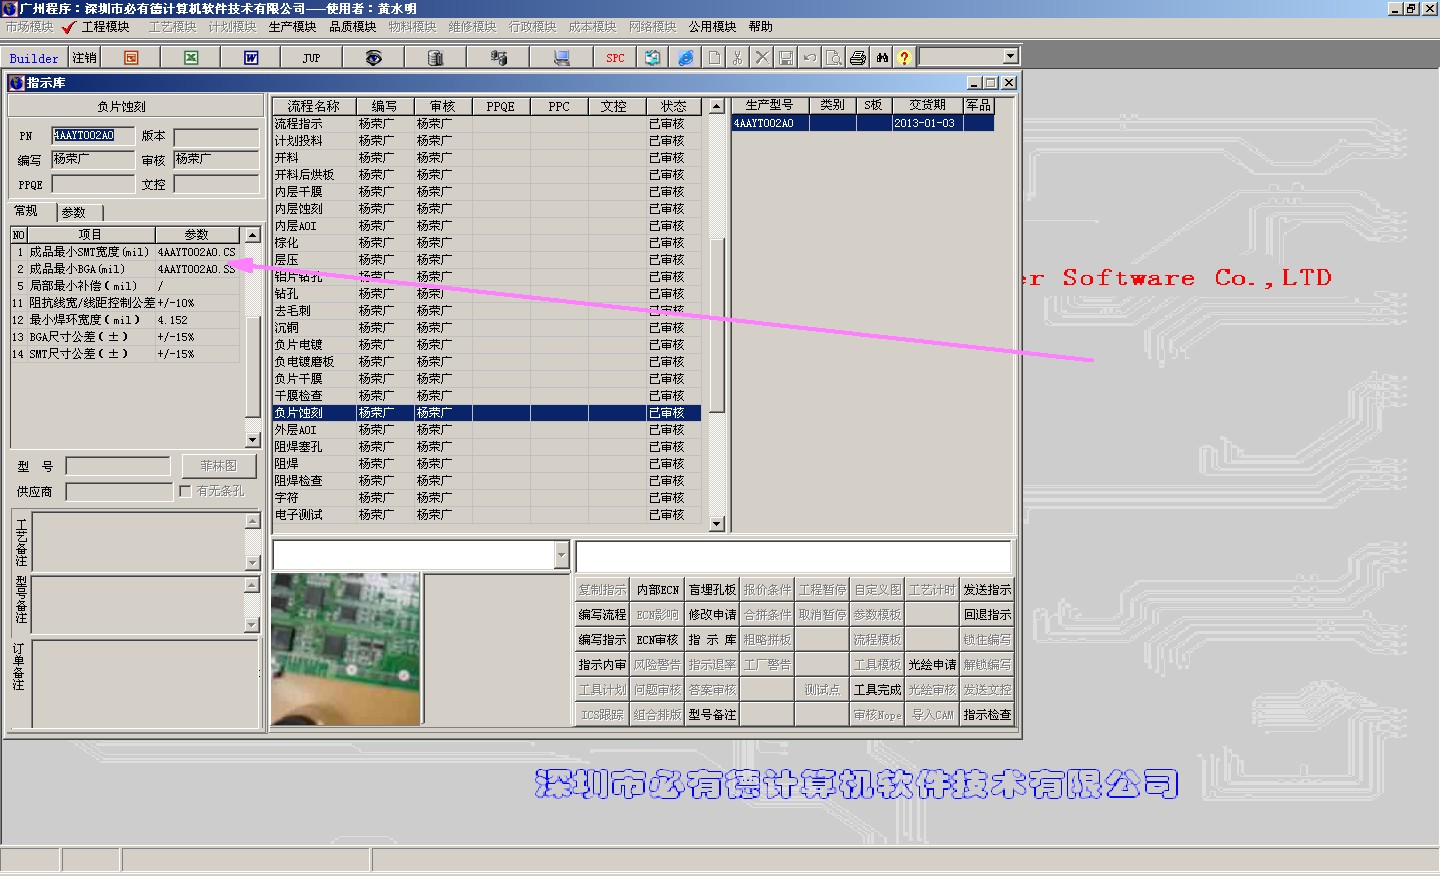The width and height of the screenshot is (1440, 876).
Task: Click the Word toolbar icon
Action: [x=251, y=58]
